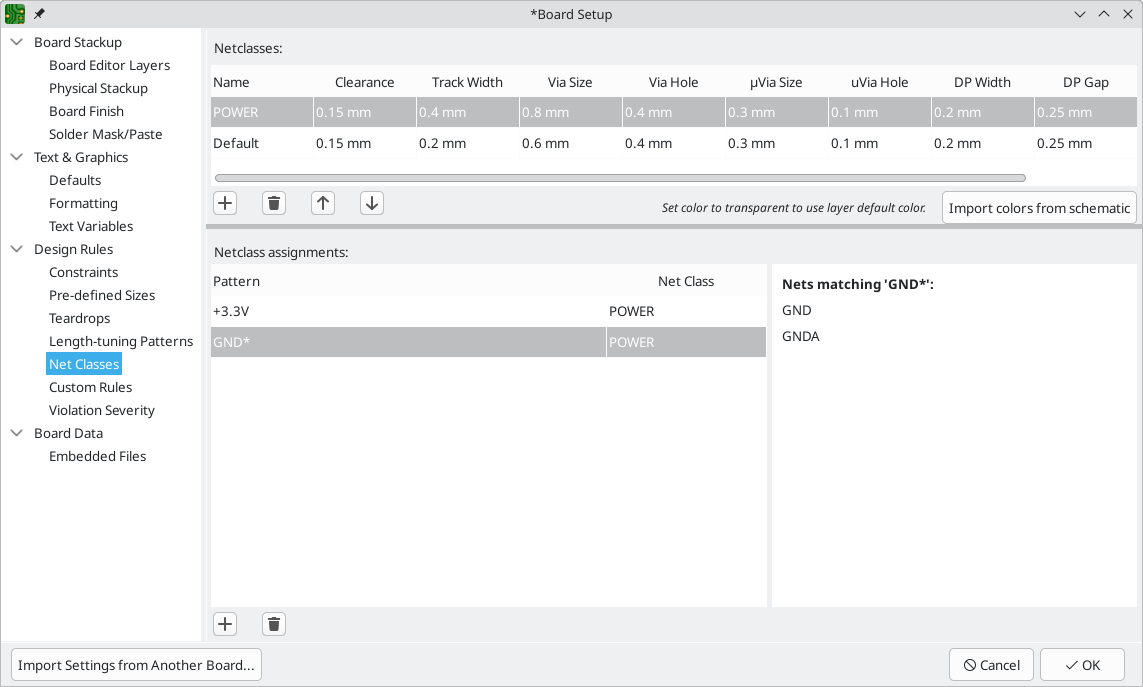Select the Default netclass row
The height and width of the screenshot is (687, 1143).
tap(261, 143)
